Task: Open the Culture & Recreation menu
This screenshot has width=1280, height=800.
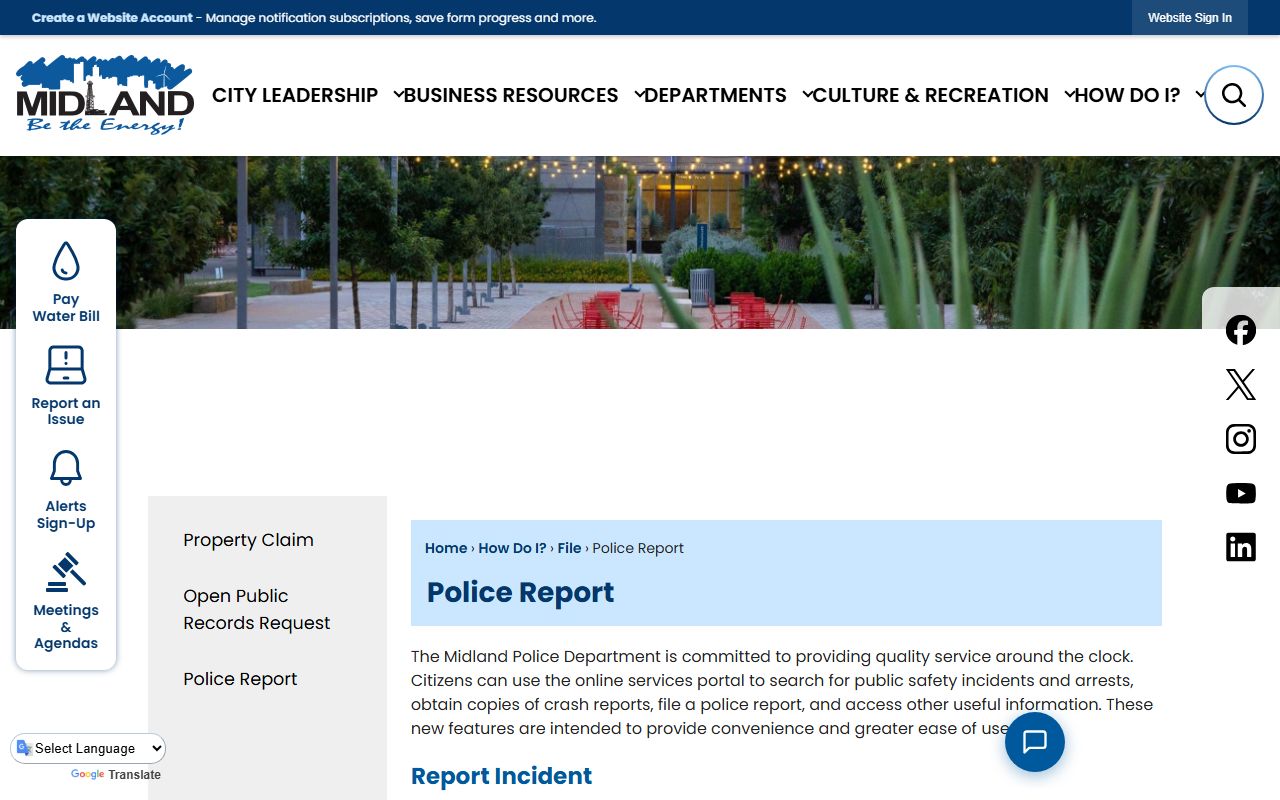Action: (x=931, y=95)
